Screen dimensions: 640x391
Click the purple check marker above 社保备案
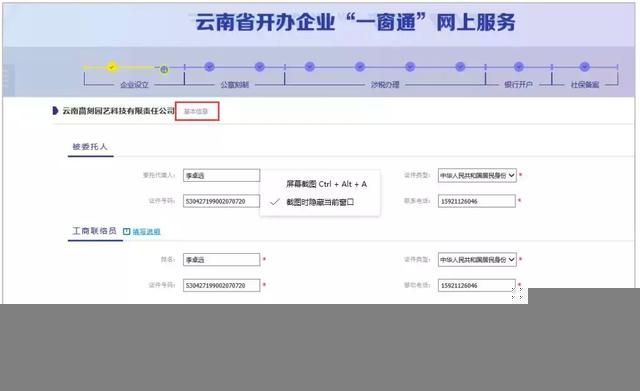[x=585, y=67]
